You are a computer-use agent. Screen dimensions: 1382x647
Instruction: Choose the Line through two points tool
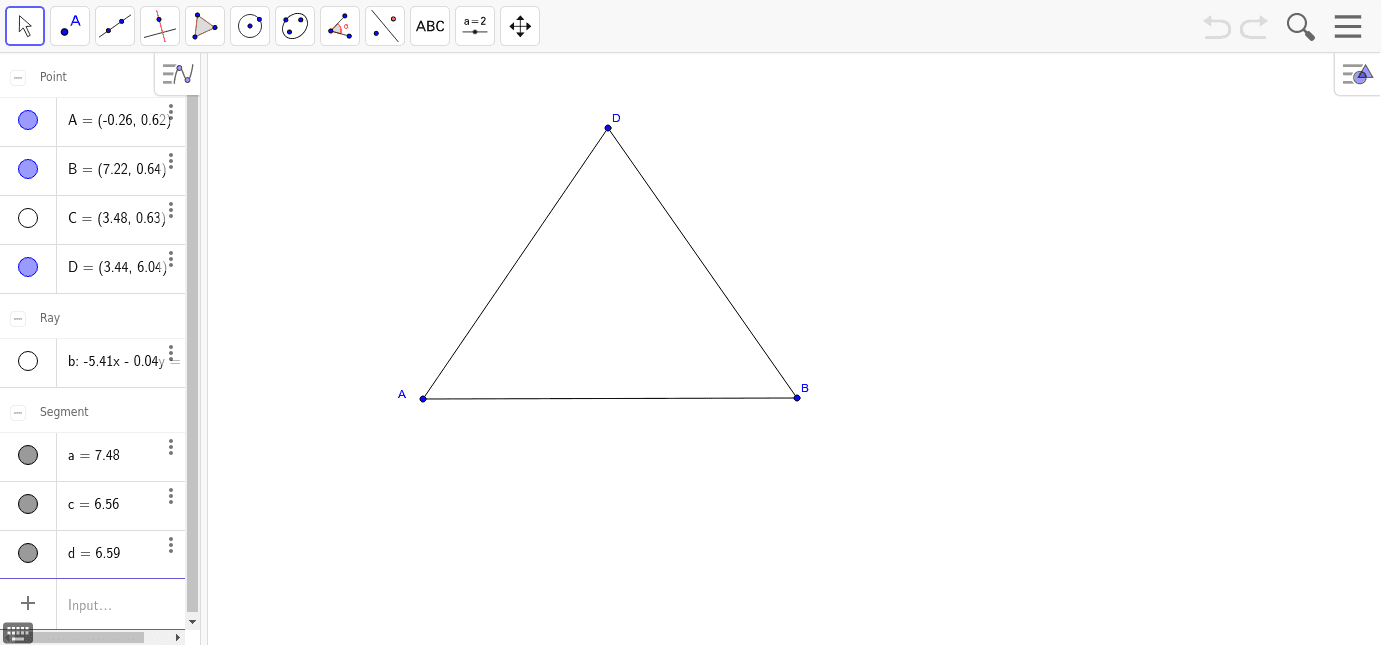[115, 26]
